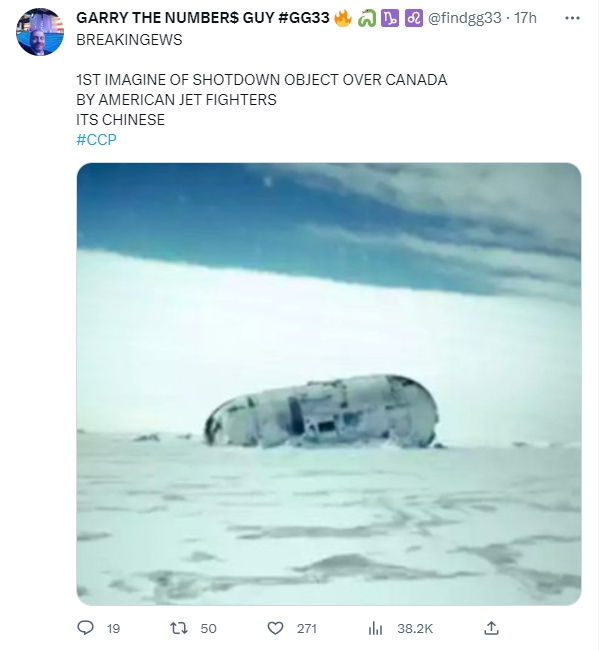
Task: Select the tweet text about shotdown object
Action: tap(262, 99)
